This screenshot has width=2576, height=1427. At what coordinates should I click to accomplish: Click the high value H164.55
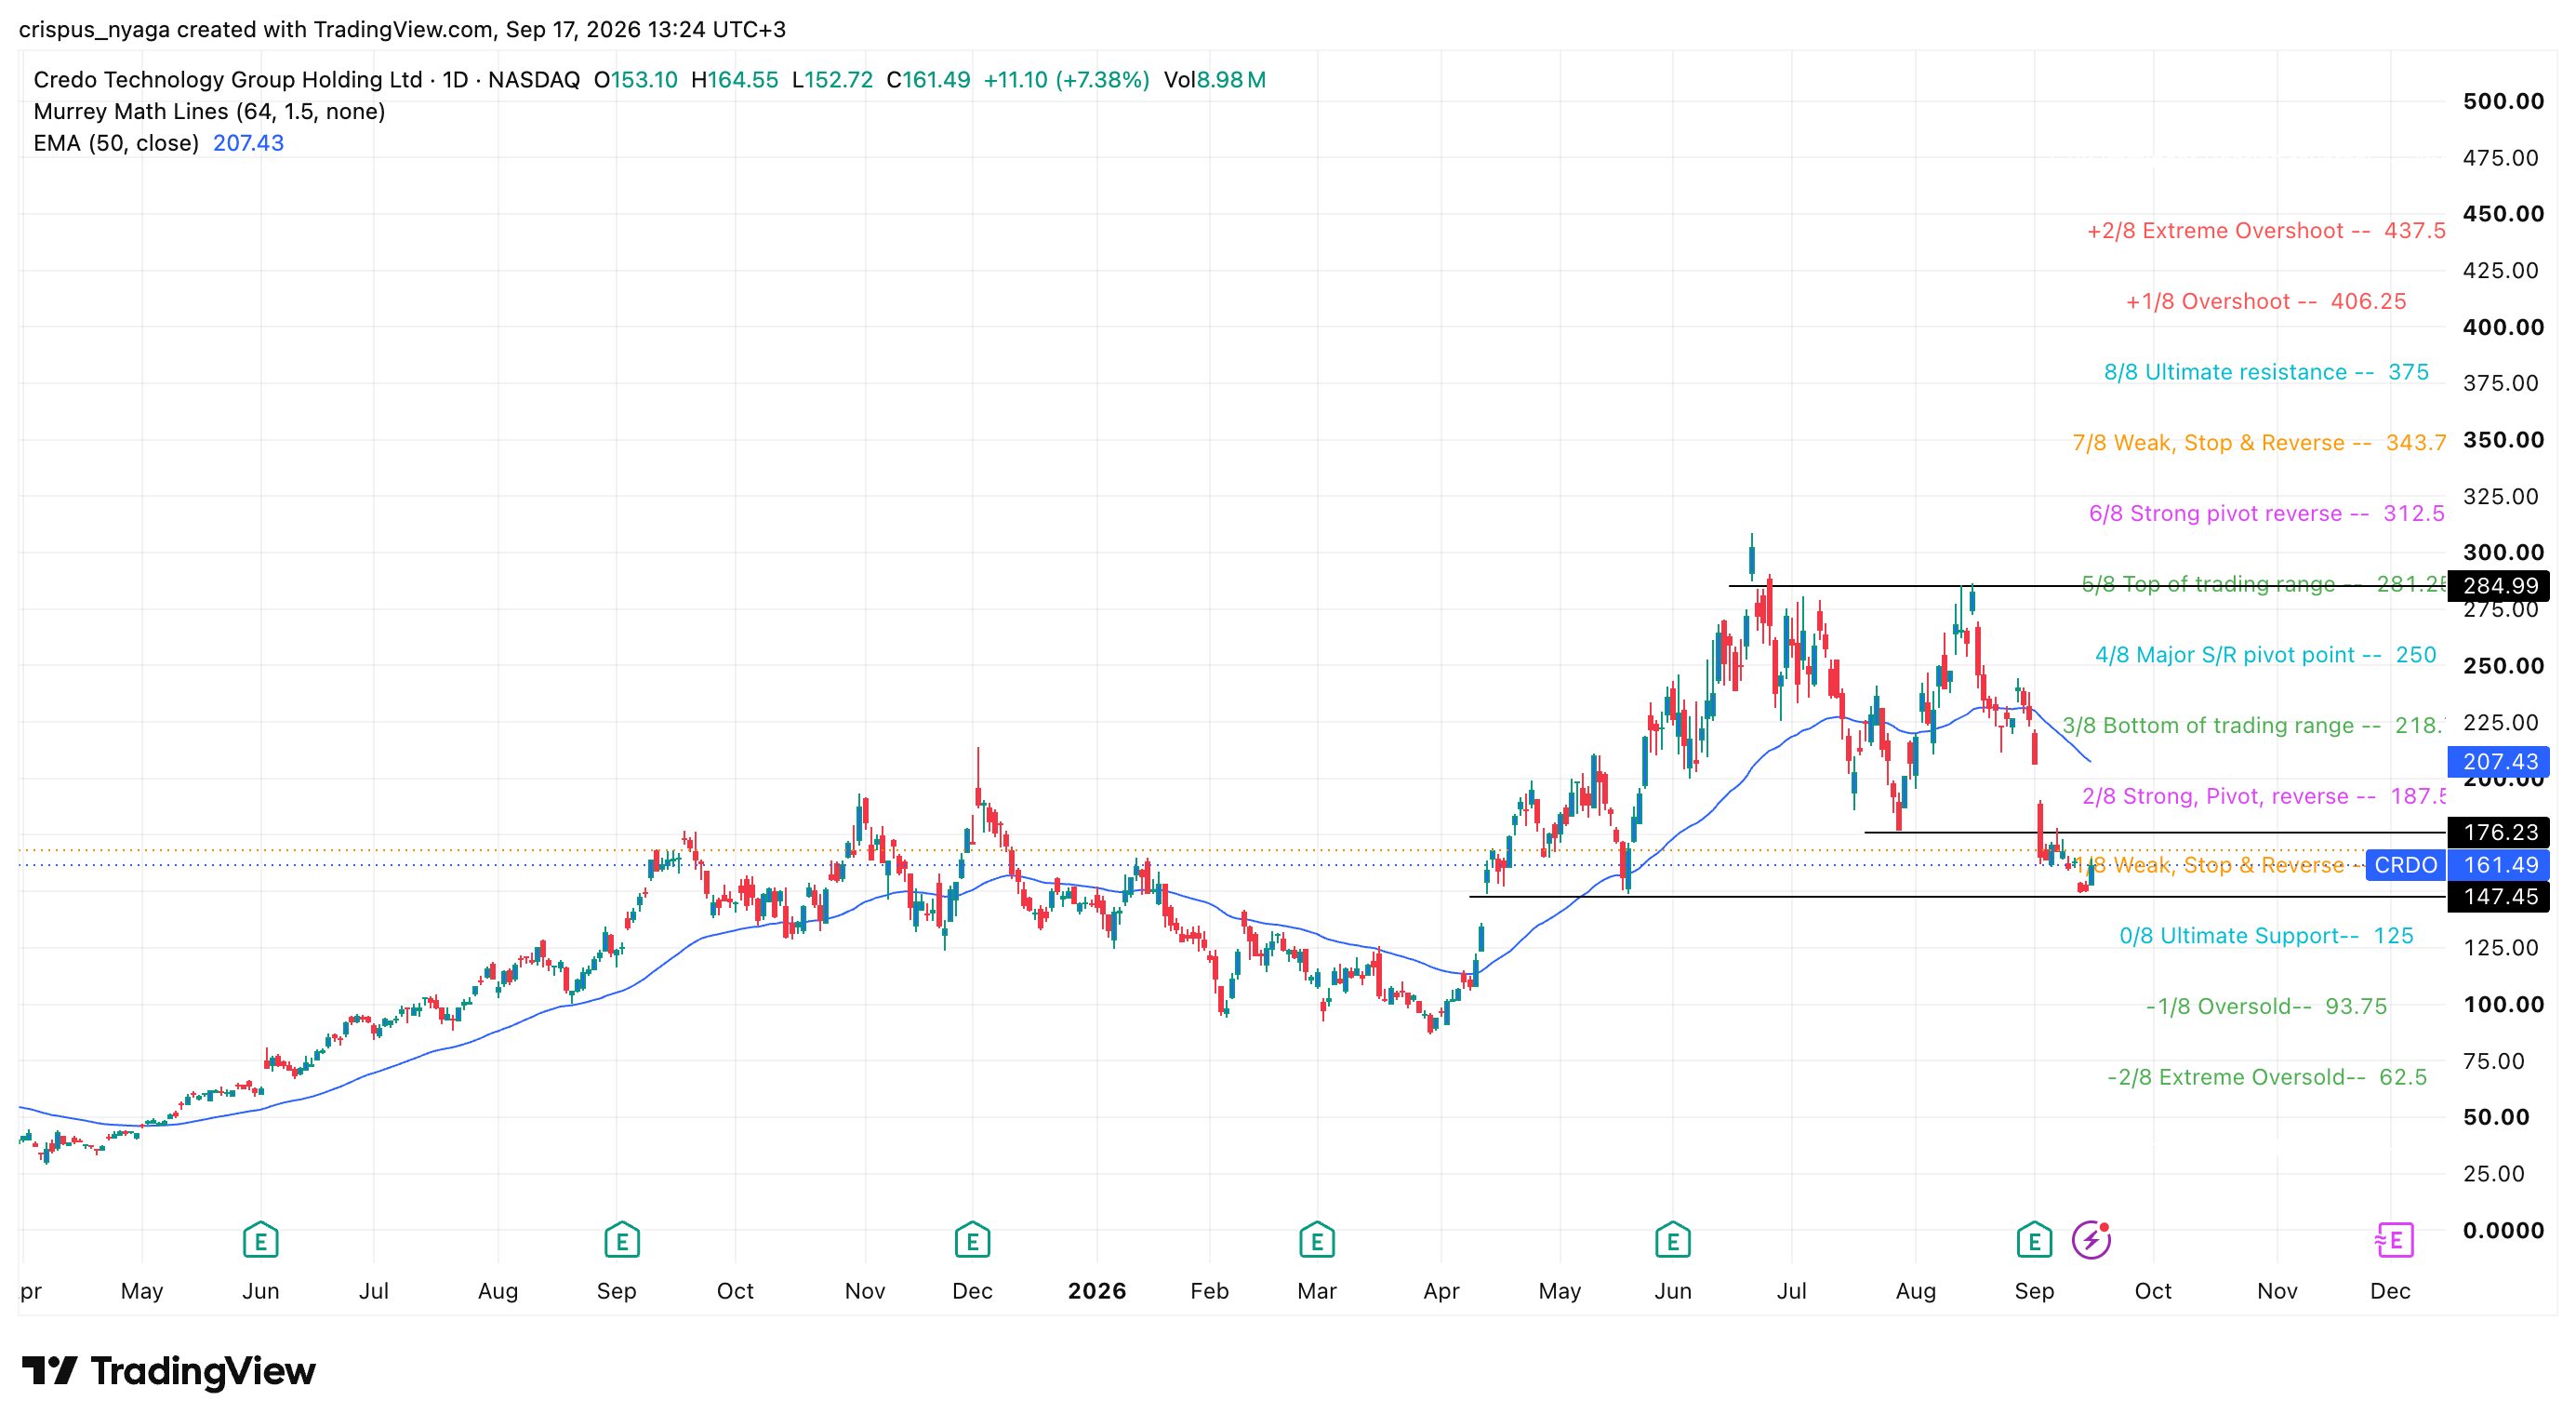[735, 80]
